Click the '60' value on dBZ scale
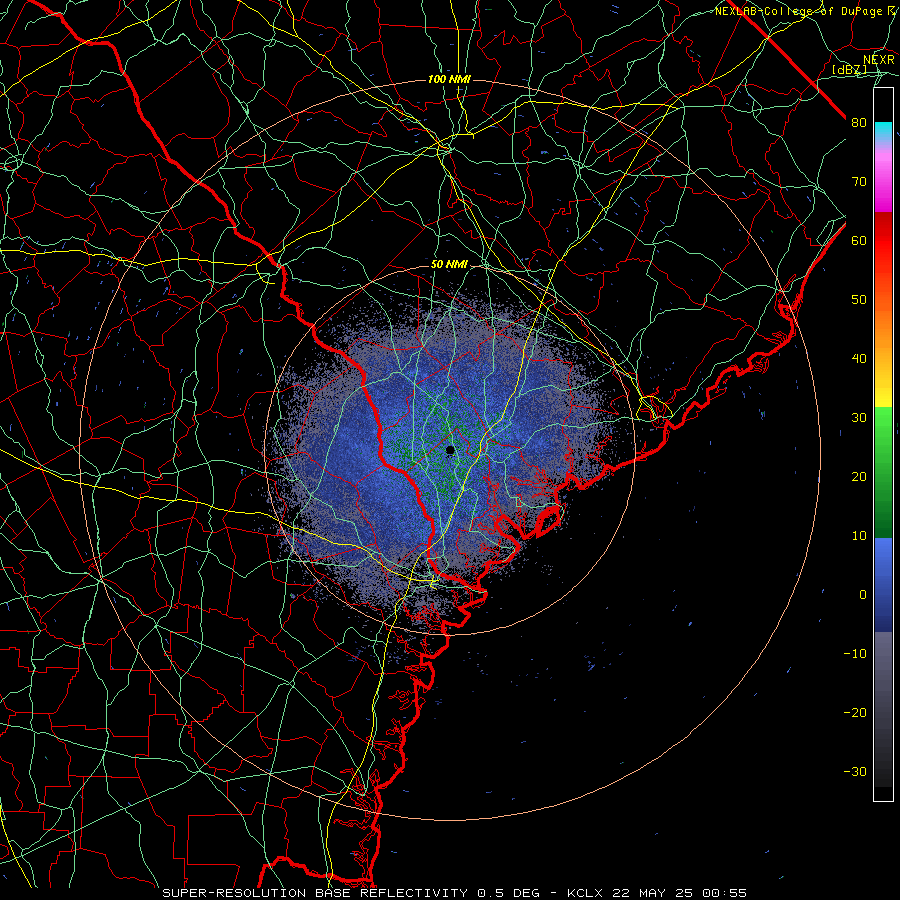Viewport: 900px width, 900px height. tap(859, 240)
